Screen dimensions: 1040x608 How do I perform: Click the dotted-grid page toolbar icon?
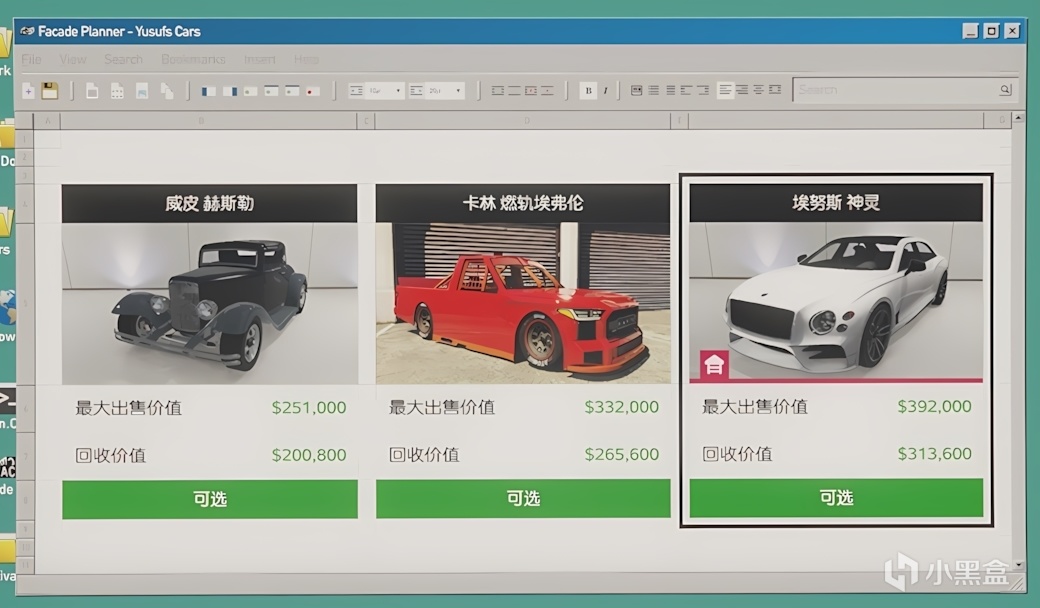coord(117,91)
